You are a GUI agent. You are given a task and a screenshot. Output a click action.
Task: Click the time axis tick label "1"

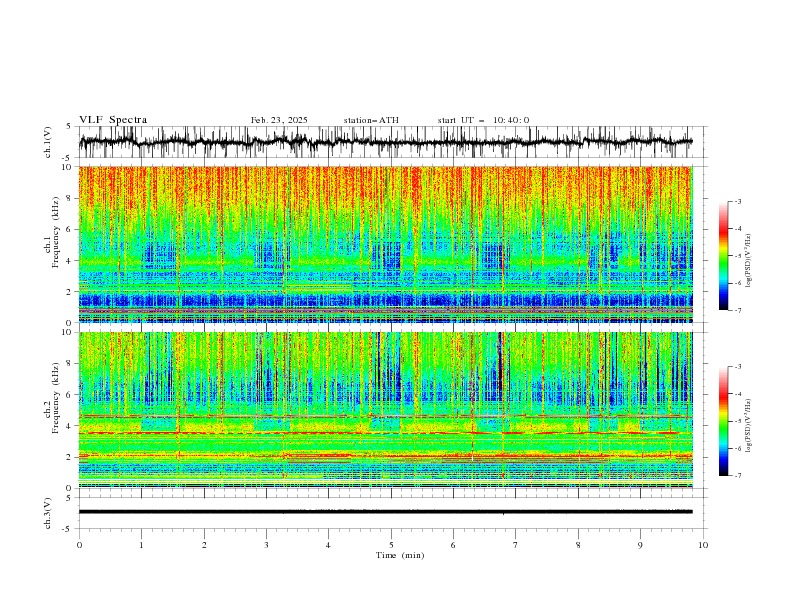click(141, 545)
